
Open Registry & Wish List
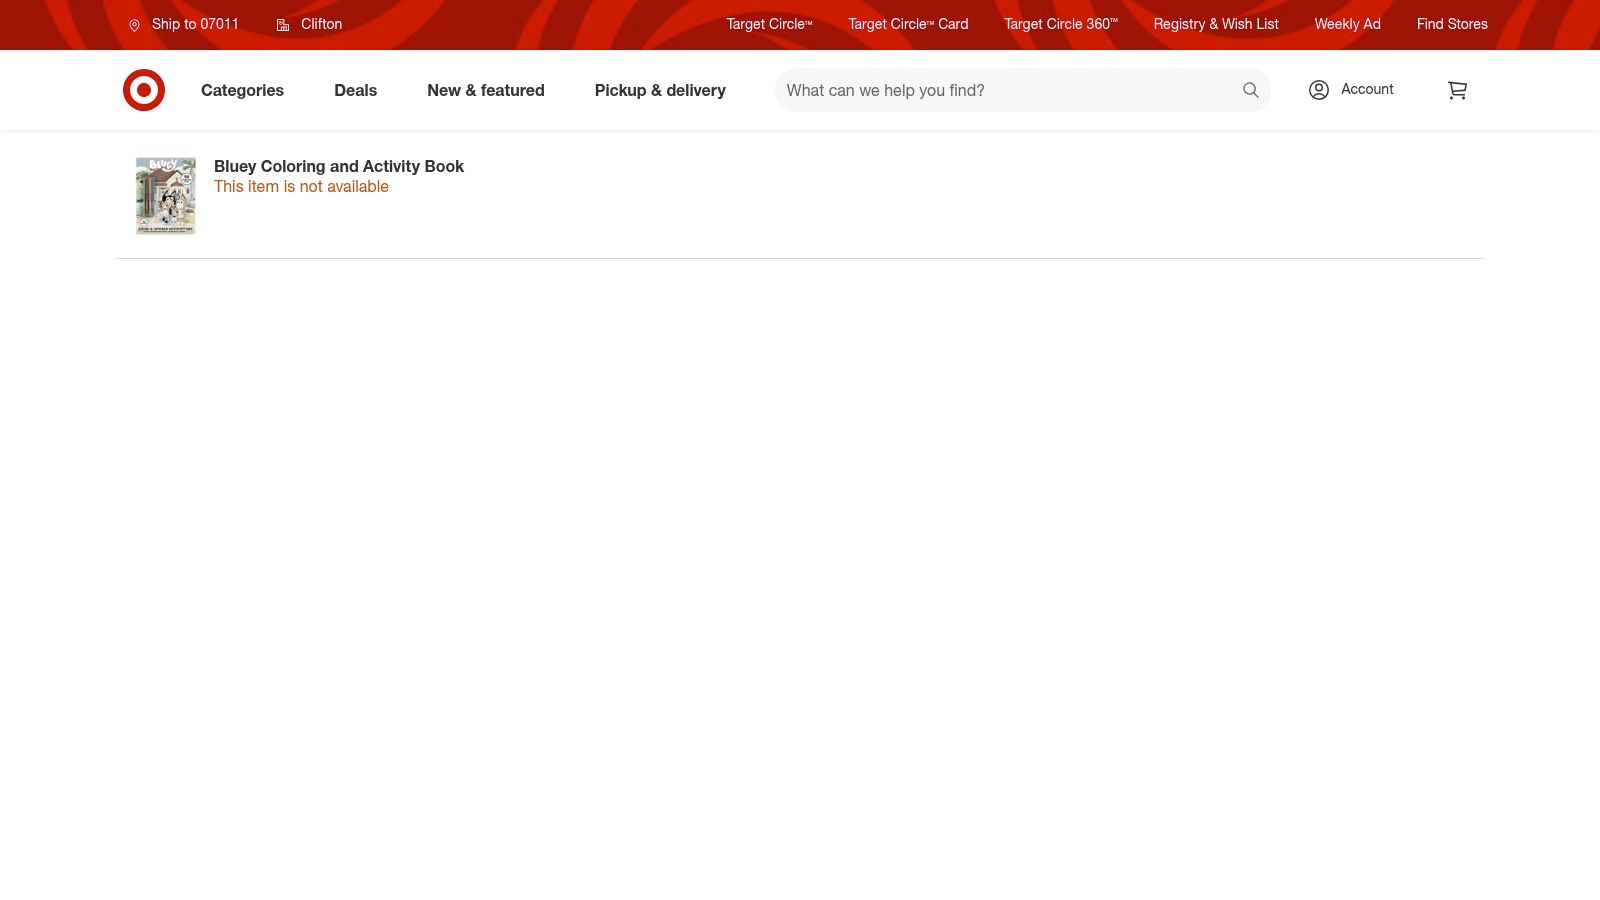pyautogui.click(x=1216, y=24)
